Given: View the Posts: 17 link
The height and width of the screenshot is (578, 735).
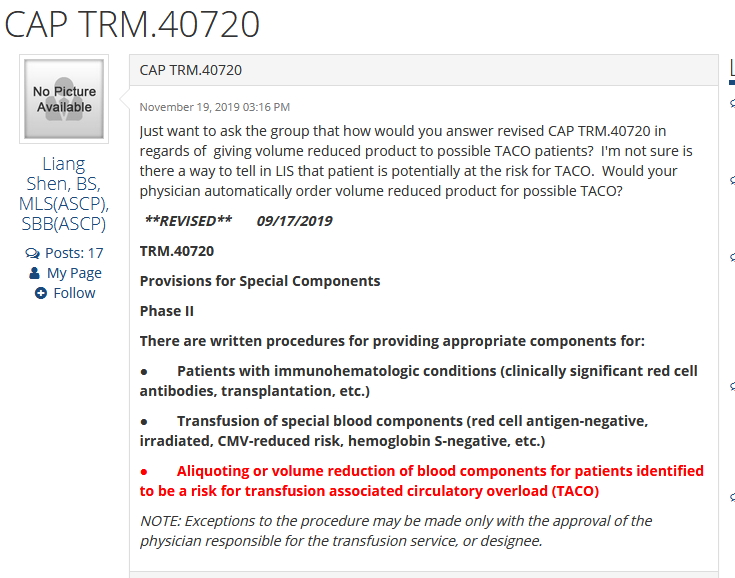Looking at the screenshot, I should [74, 253].
